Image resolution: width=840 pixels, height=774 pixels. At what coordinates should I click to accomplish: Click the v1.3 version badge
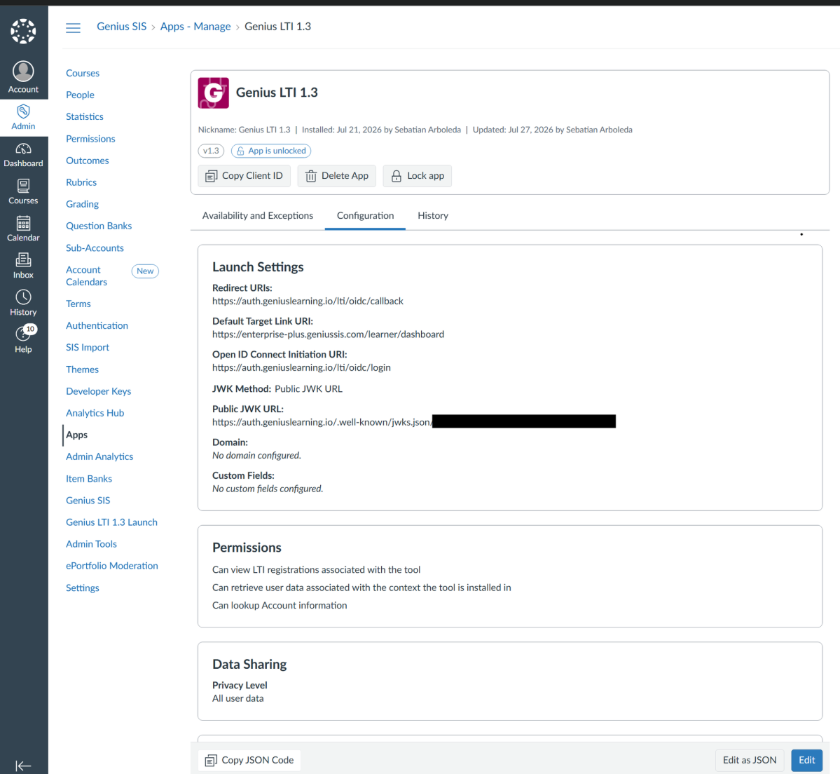(211, 151)
